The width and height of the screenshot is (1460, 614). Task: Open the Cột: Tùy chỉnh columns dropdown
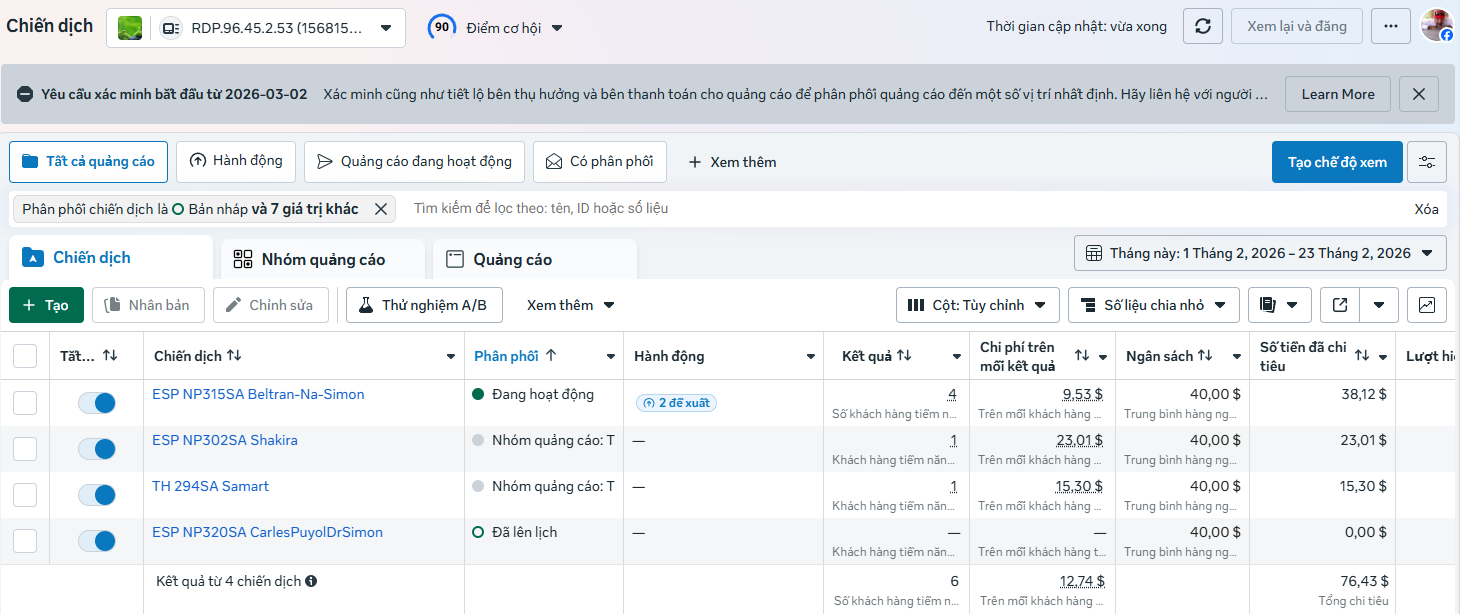[x=978, y=305]
